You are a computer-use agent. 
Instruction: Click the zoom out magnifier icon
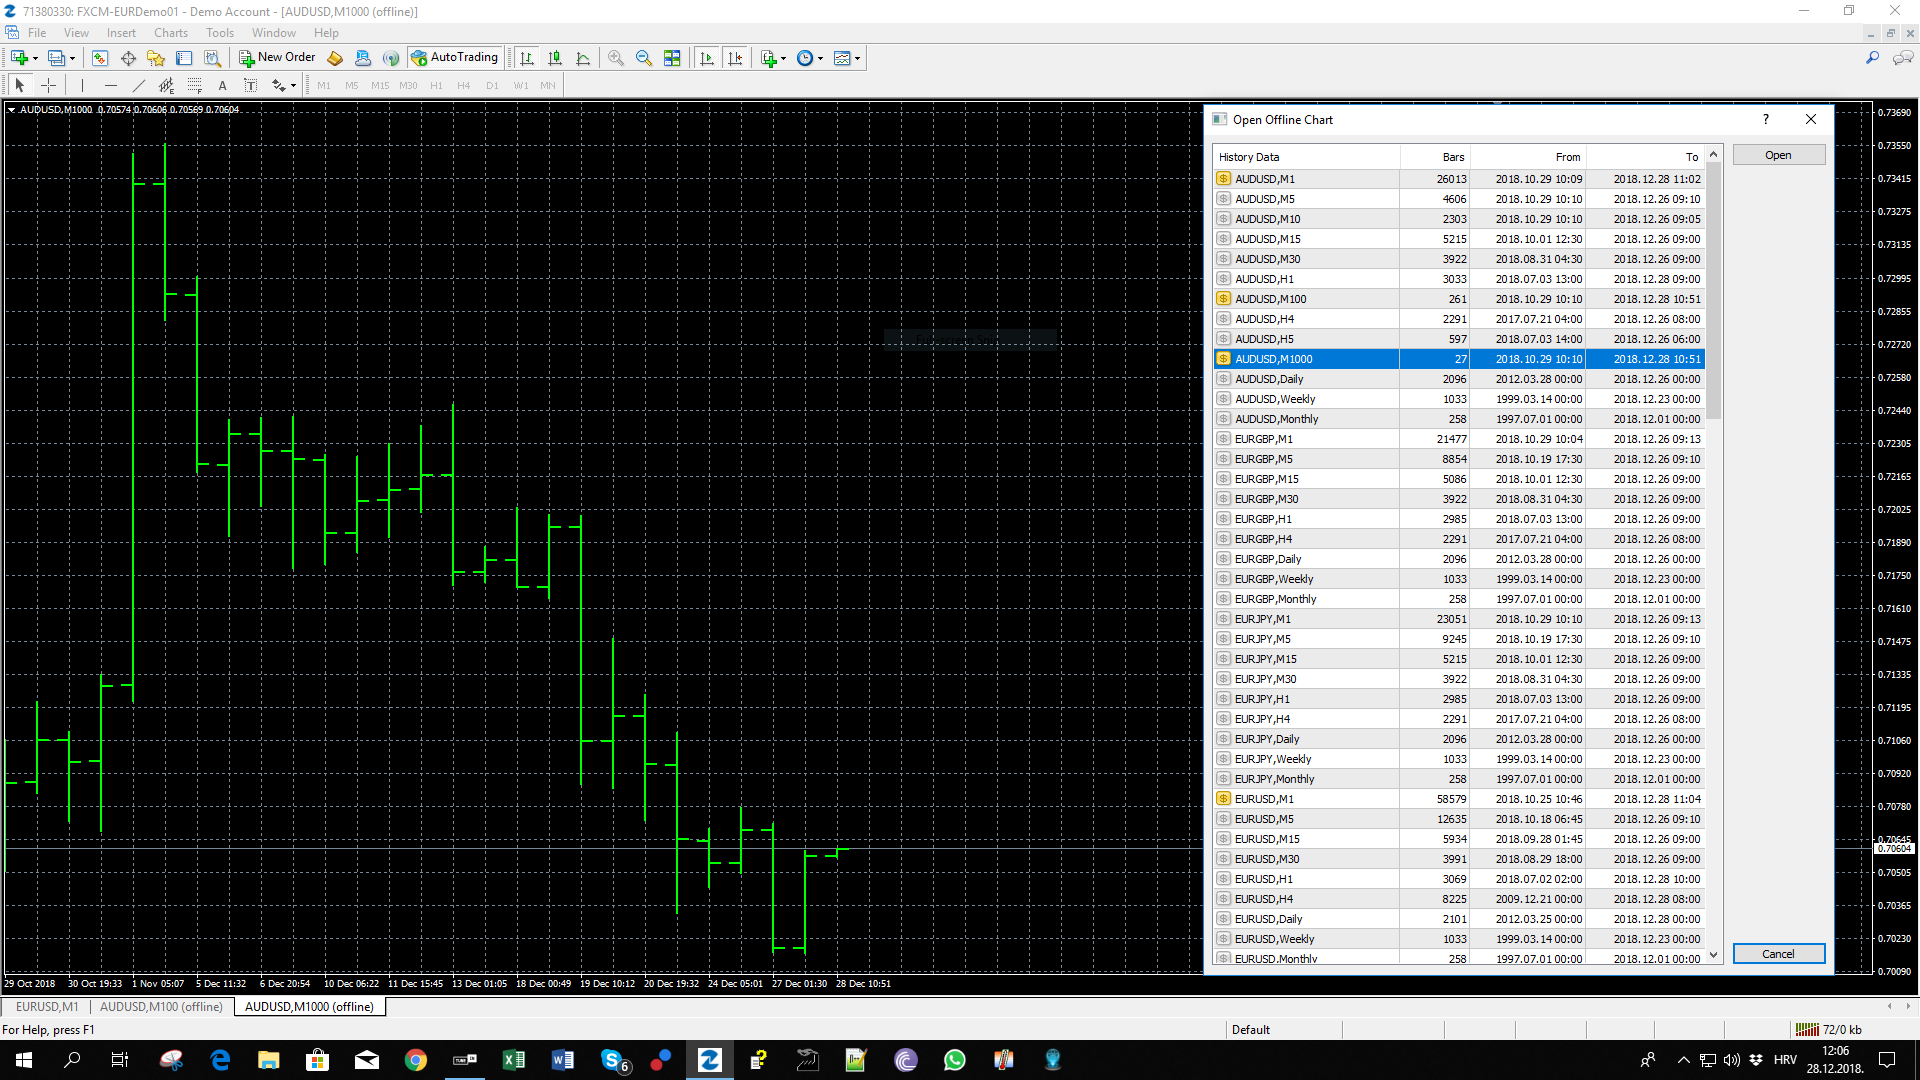point(644,58)
